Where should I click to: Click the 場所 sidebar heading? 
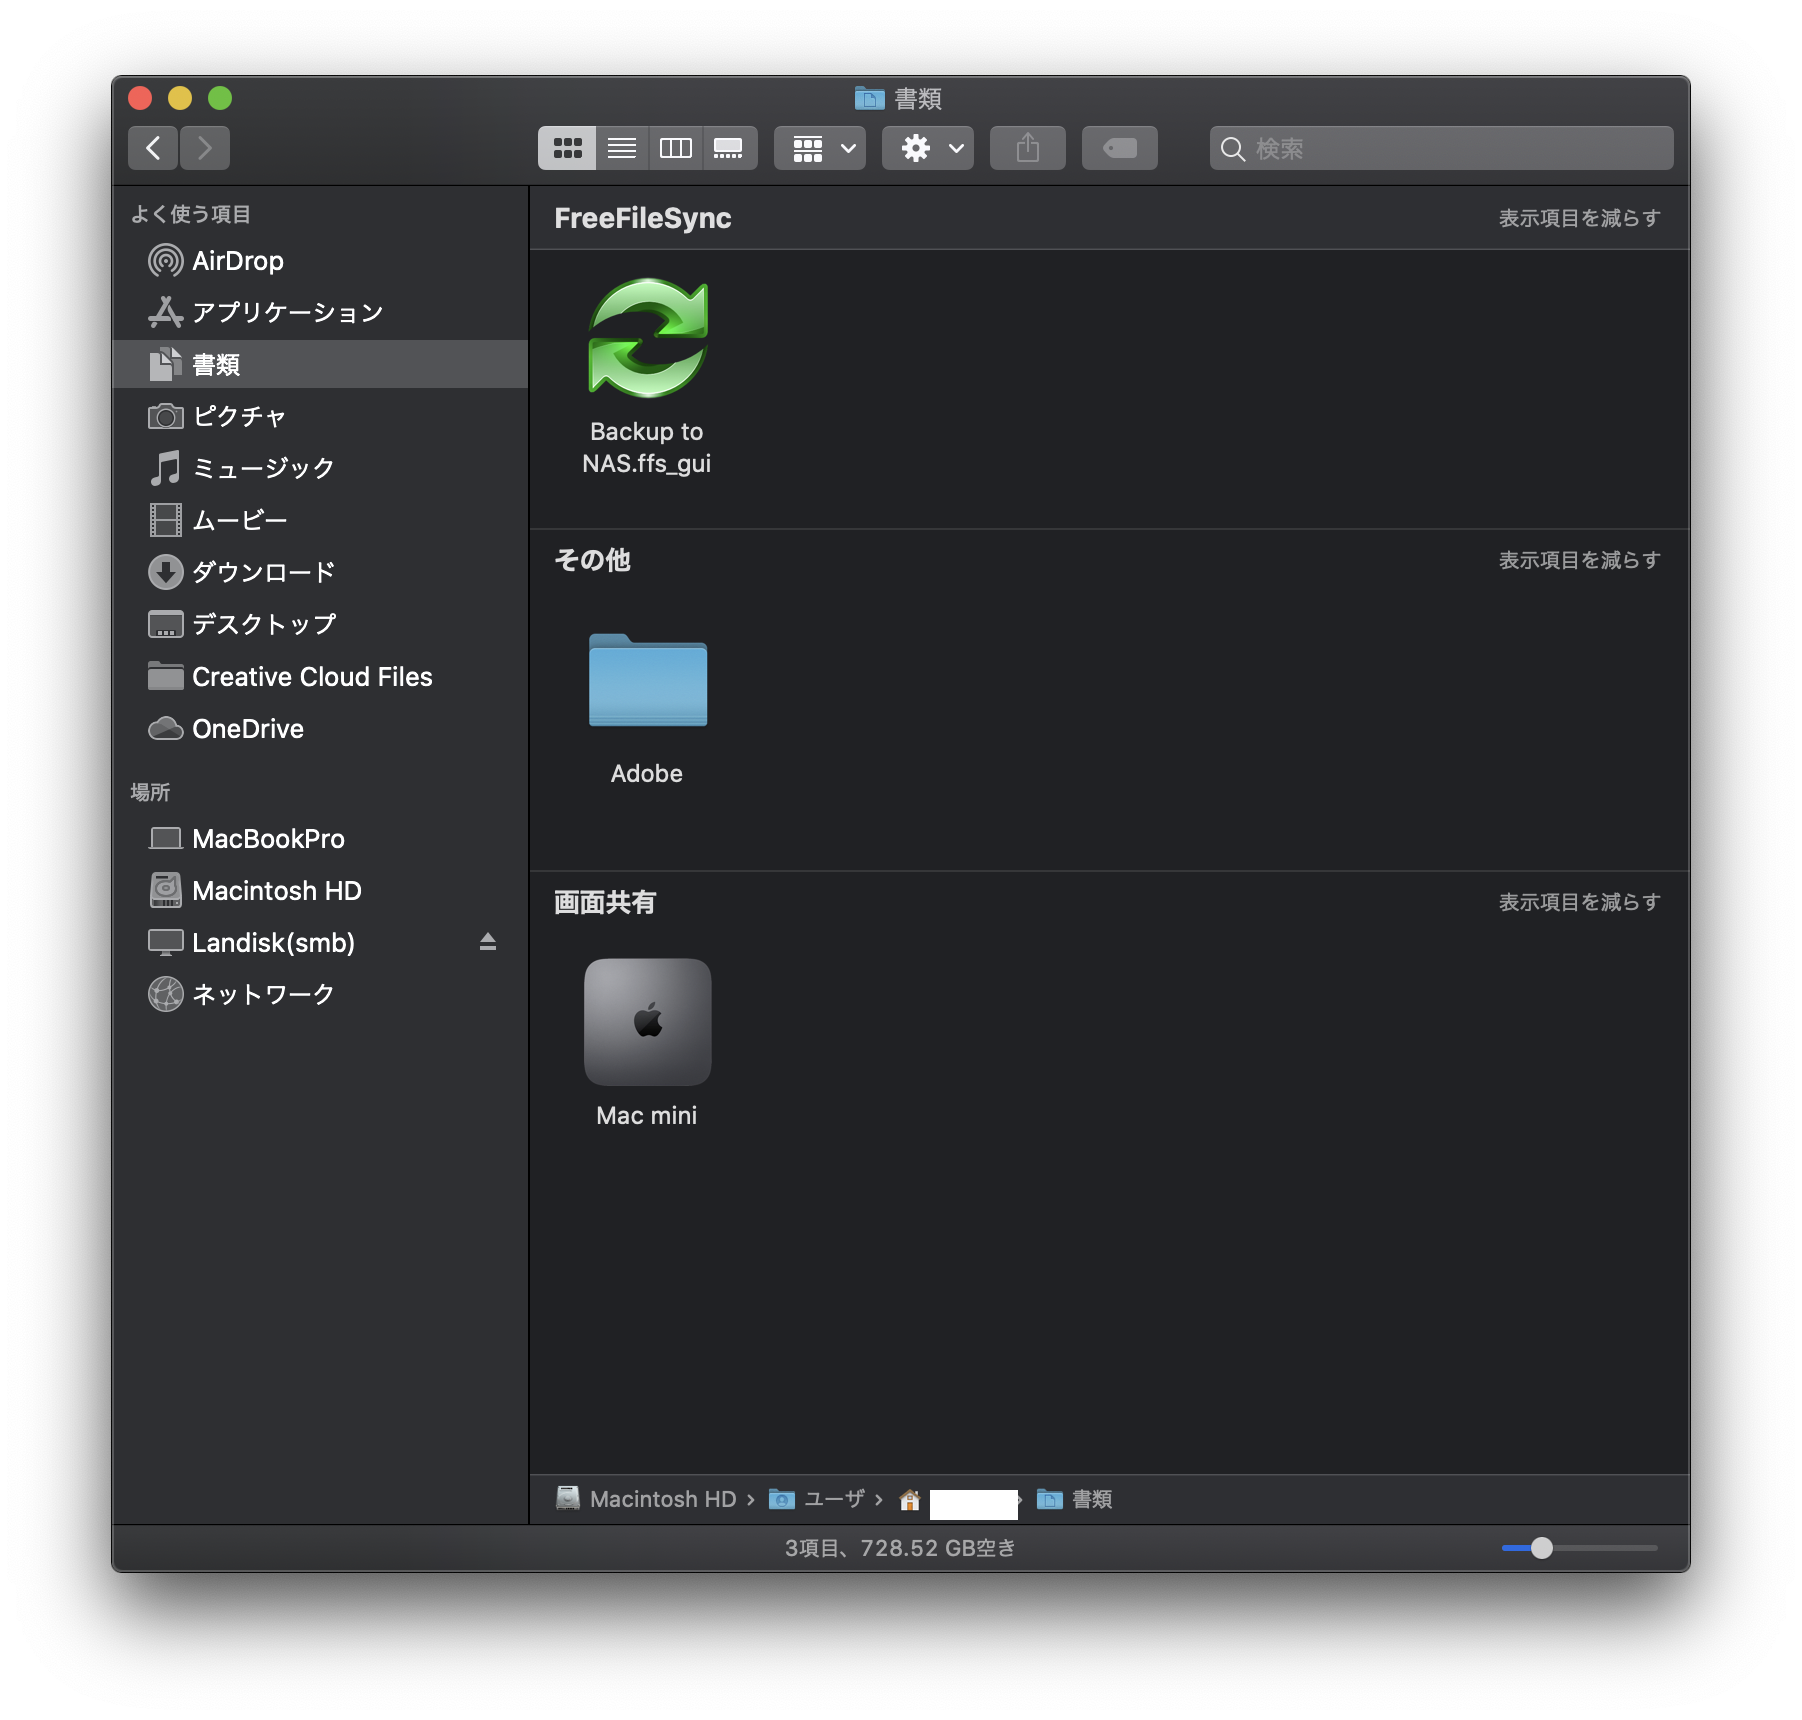(x=150, y=792)
